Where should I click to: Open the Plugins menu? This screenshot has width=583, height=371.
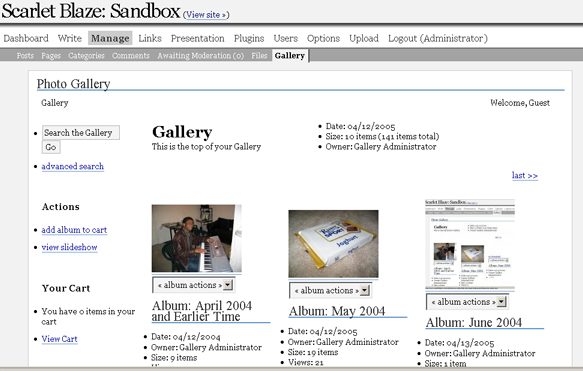pyautogui.click(x=249, y=38)
